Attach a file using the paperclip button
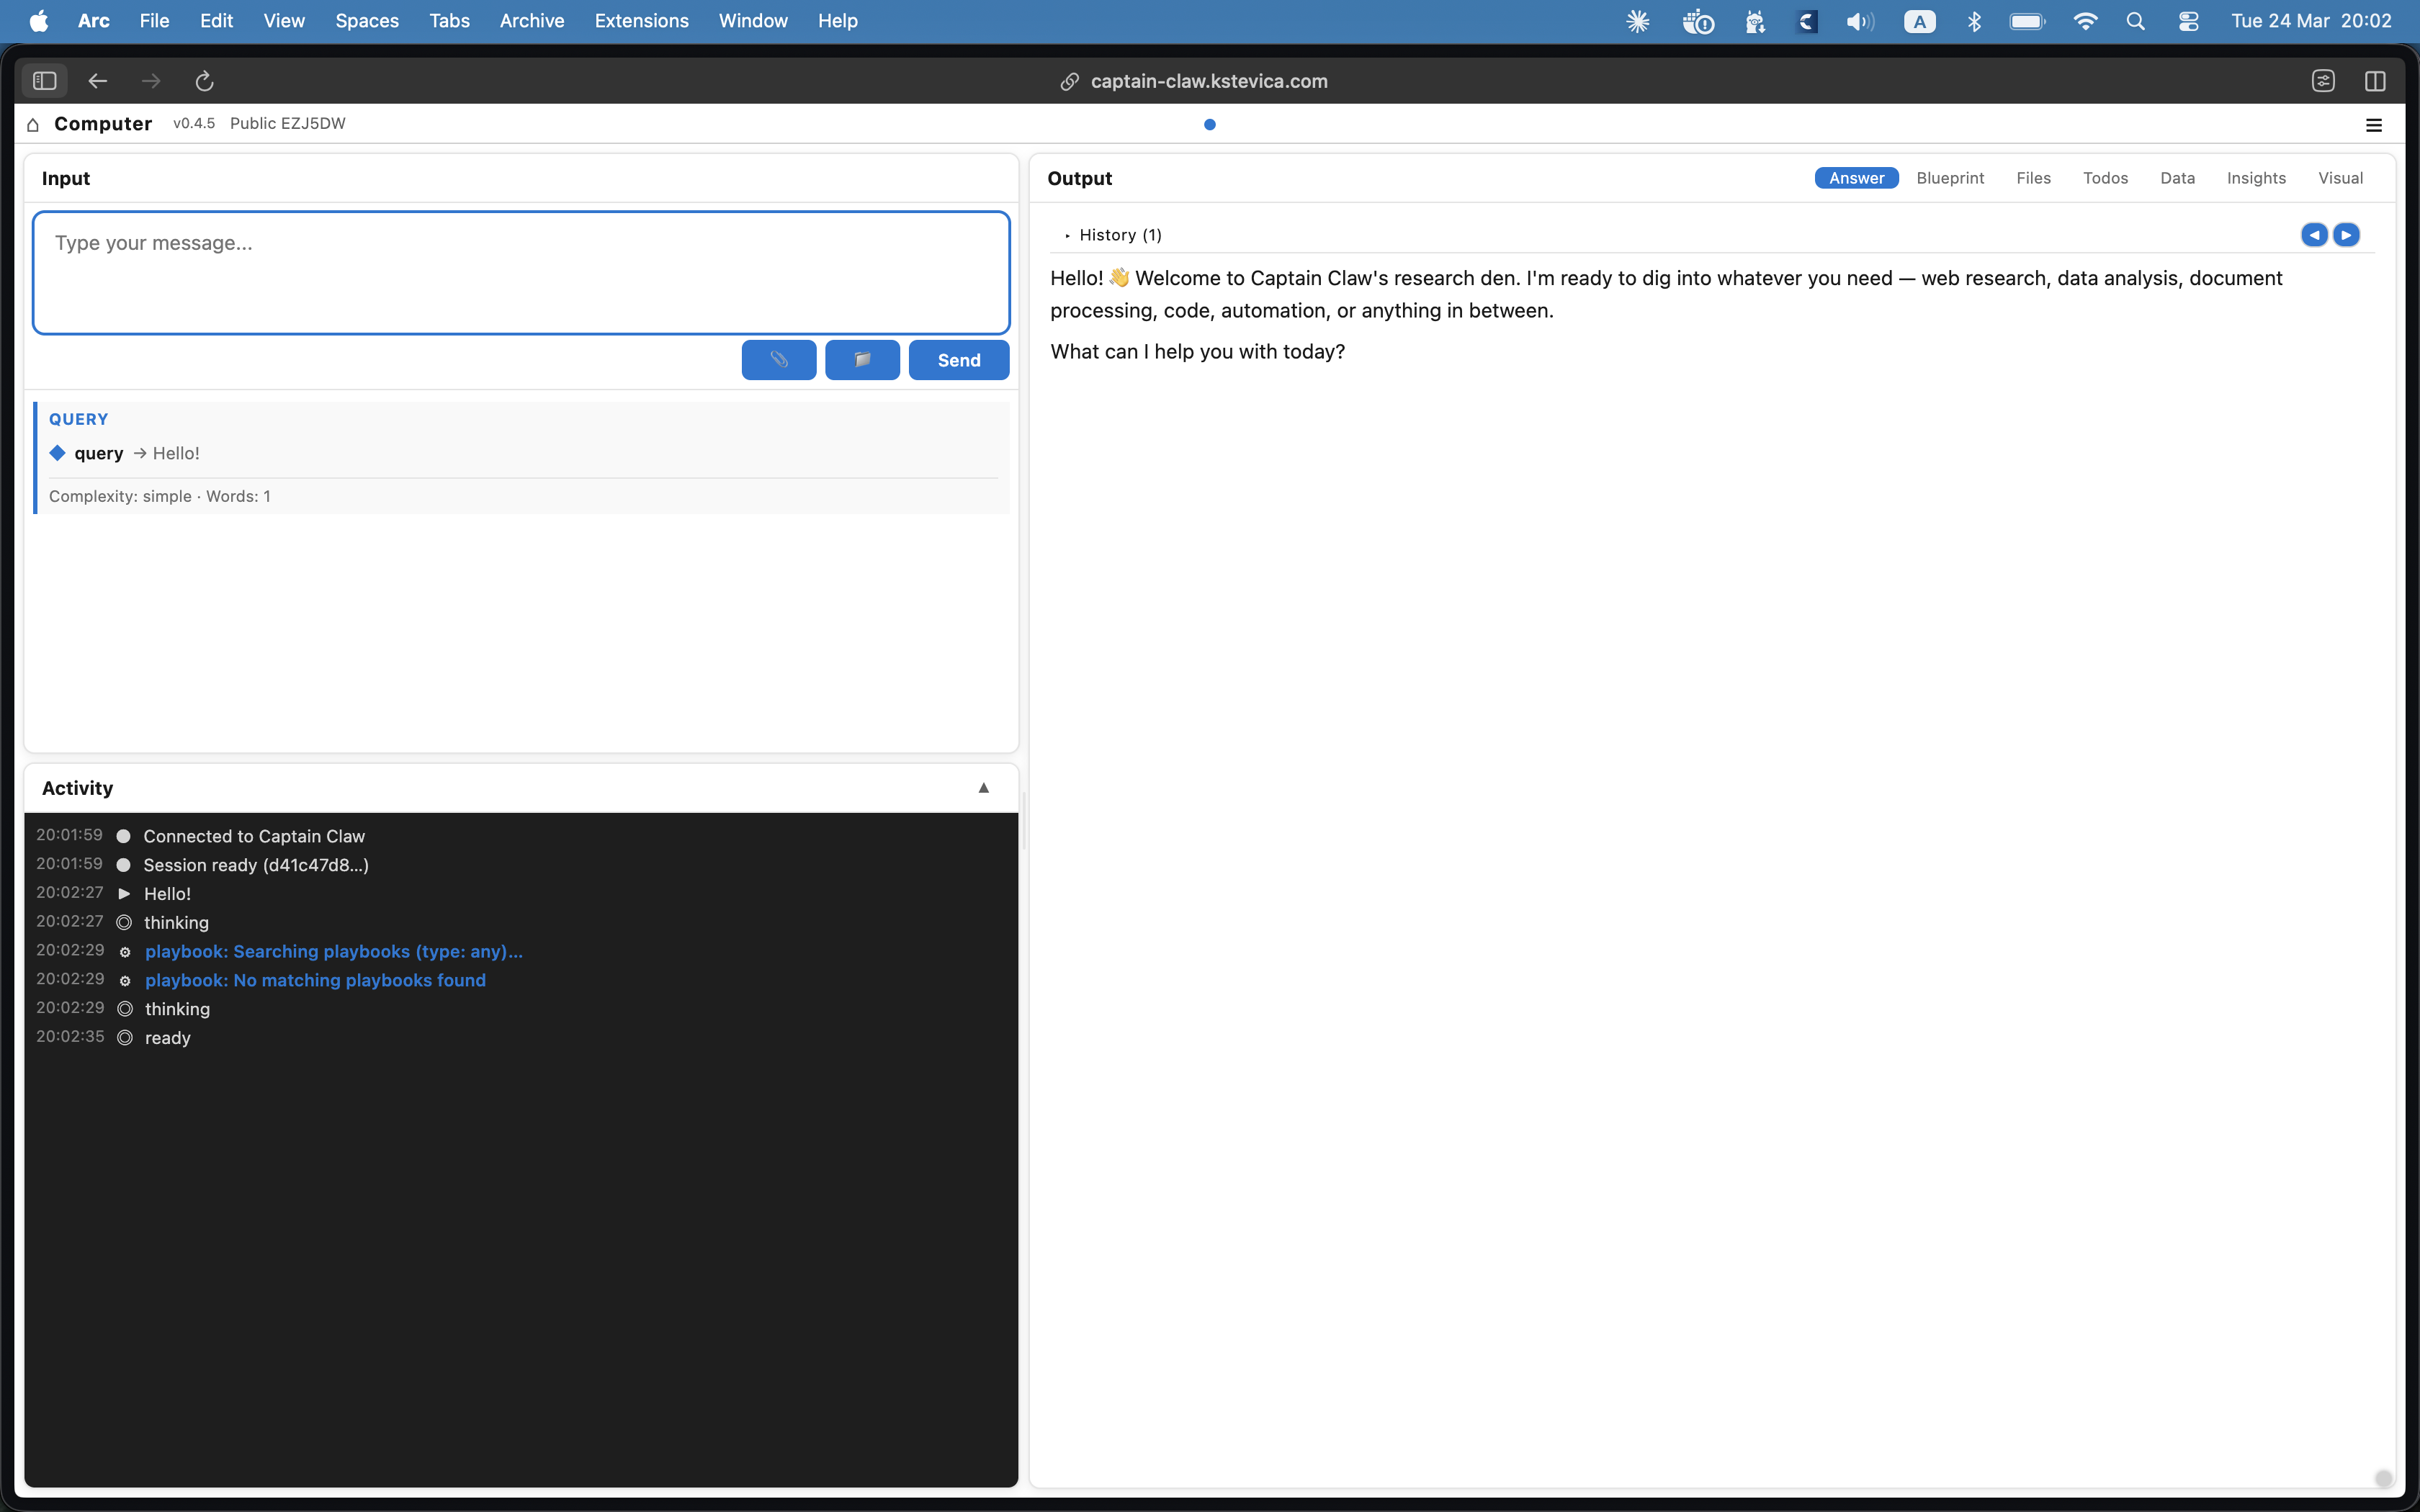 (x=779, y=360)
